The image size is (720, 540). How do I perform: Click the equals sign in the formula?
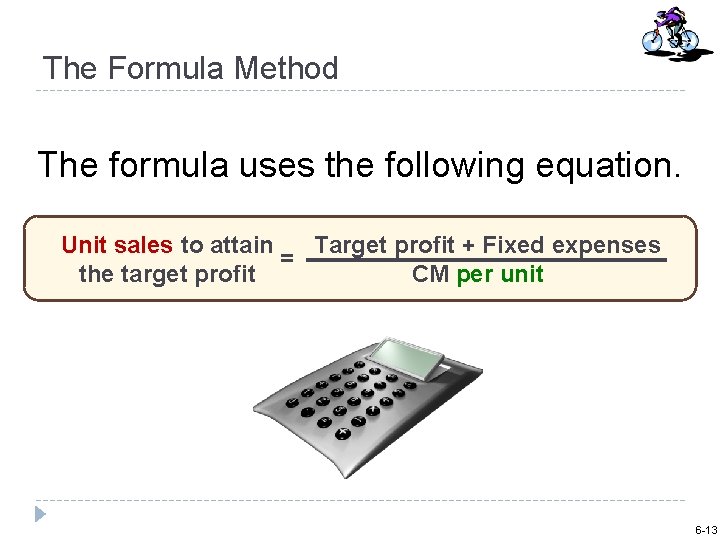pyautogui.click(x=286, y=259)
